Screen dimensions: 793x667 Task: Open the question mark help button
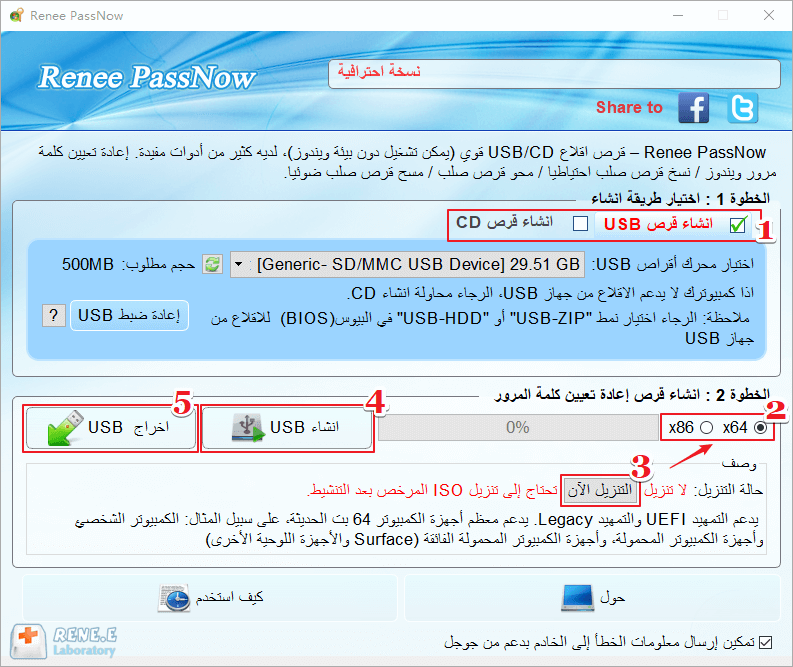pyautogui.click(x=54, y=316)
